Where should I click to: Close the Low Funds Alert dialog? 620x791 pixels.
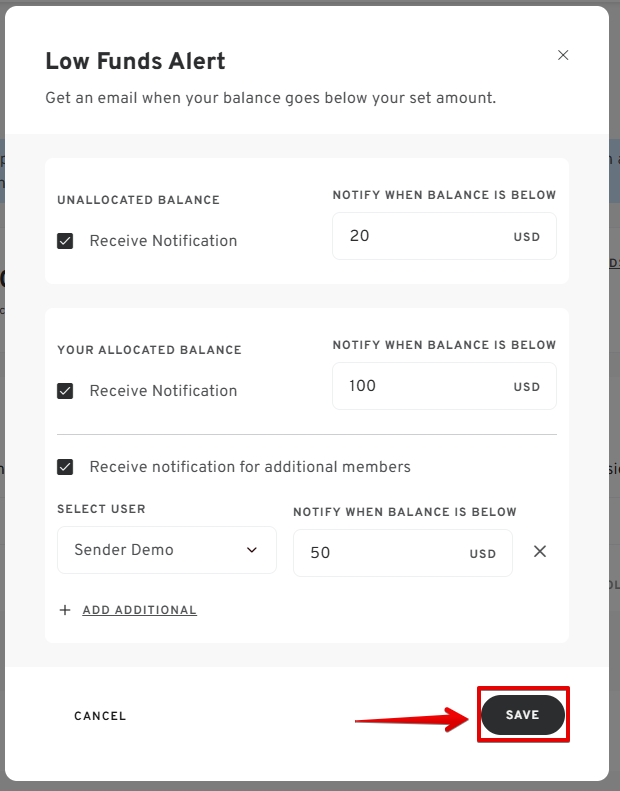(563, 55)
